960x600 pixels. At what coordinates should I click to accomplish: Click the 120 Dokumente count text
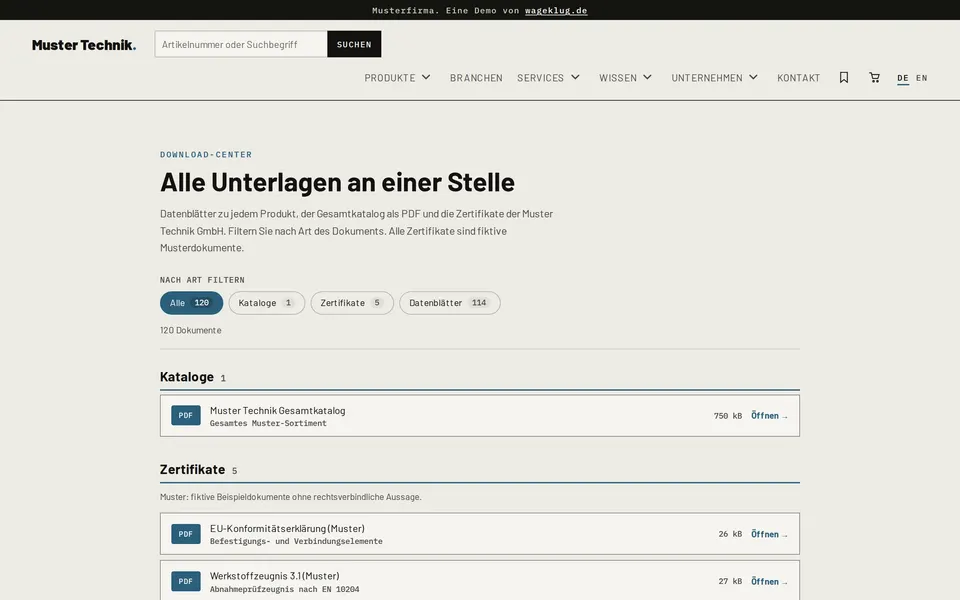[x=190, y=330]
